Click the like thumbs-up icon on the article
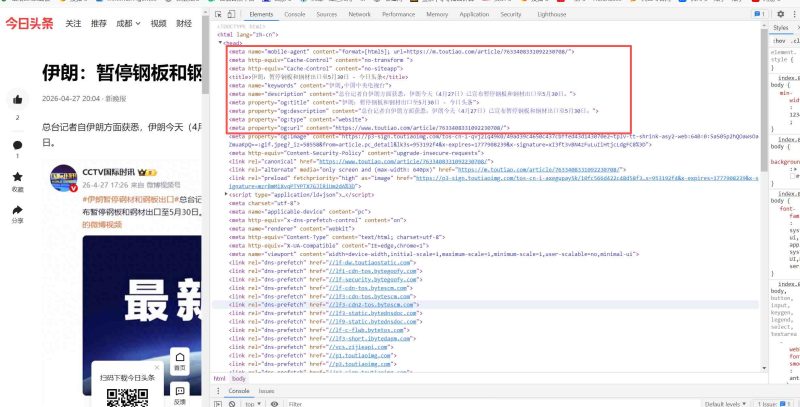The width and height of the screenshot is (800, 407). click(17, 99)
